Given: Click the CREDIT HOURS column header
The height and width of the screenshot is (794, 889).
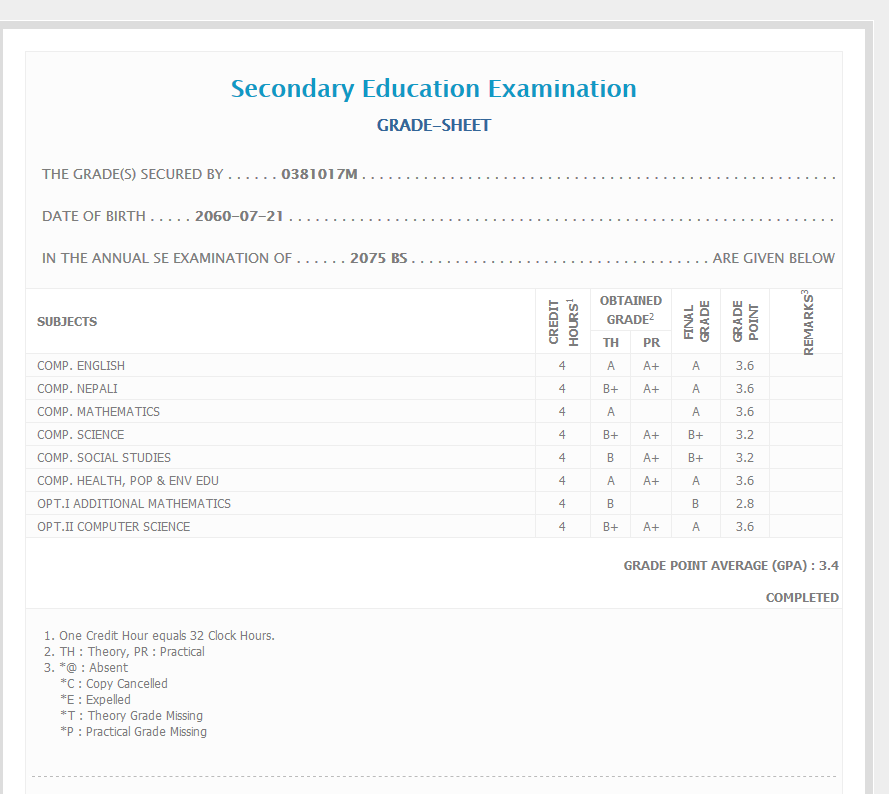Looking at the screenshot, I should tap(563, 321).
